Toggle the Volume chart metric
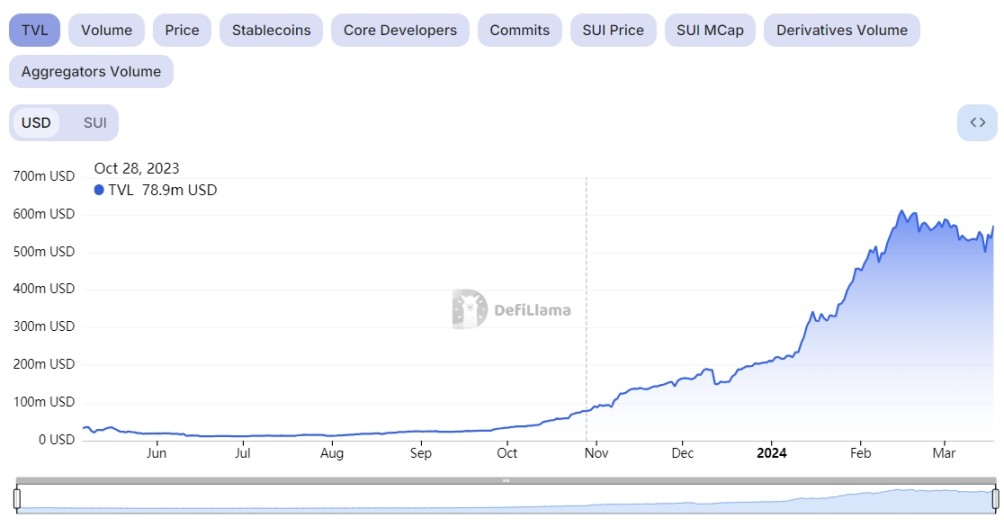Image resolution: width=1004 pixels, height=527 pixels. tap(107, 30)
